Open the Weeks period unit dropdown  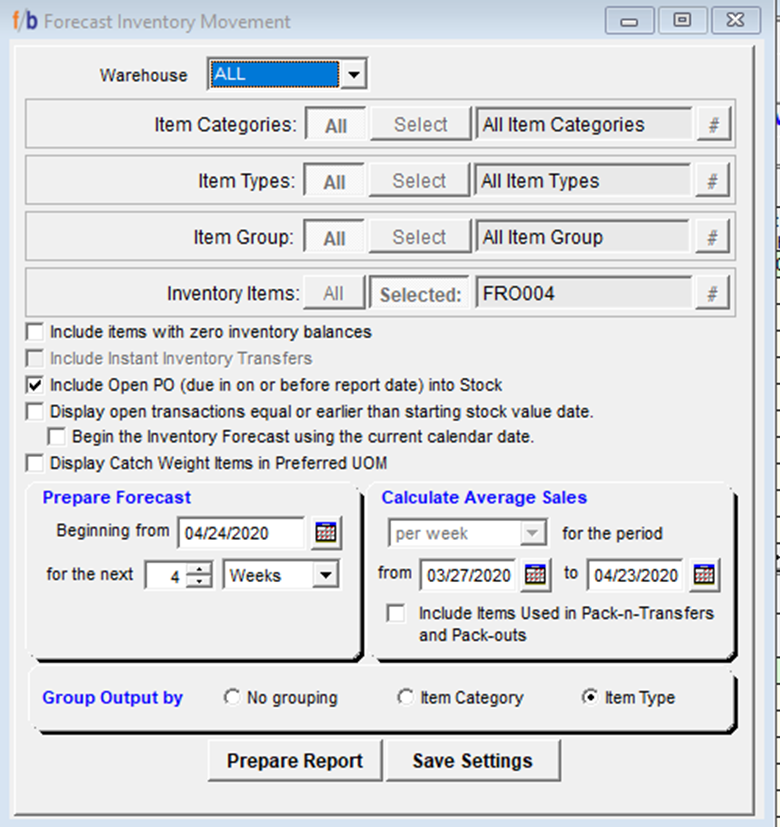(x=325, y=575)
